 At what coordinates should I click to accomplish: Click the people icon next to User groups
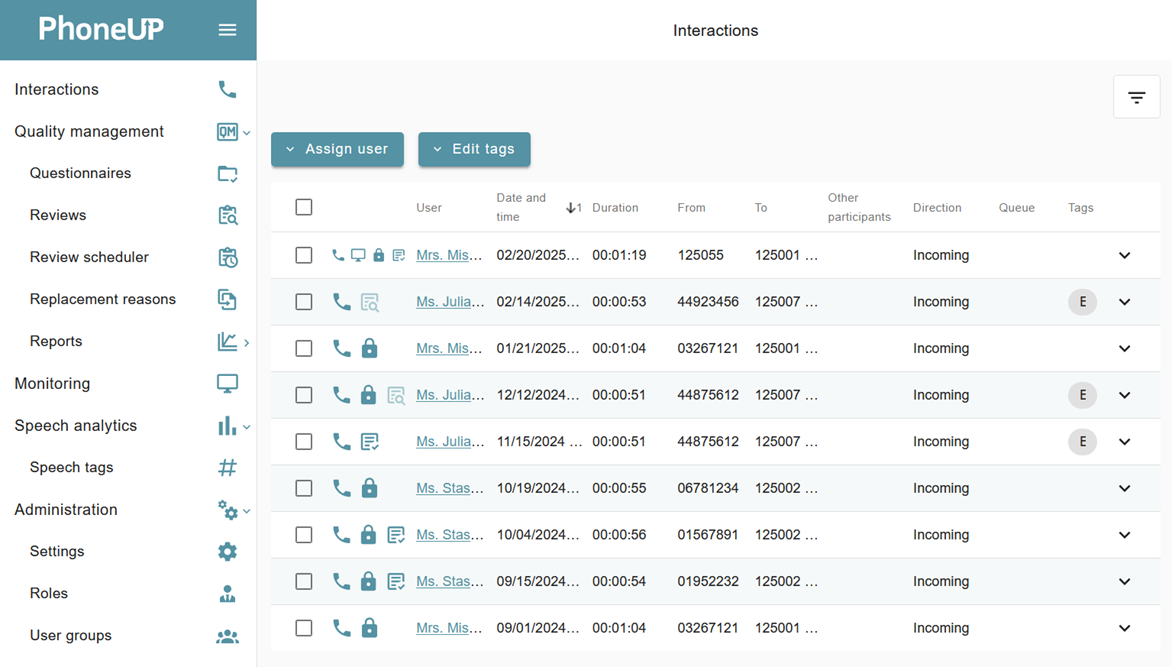point(227,636)
